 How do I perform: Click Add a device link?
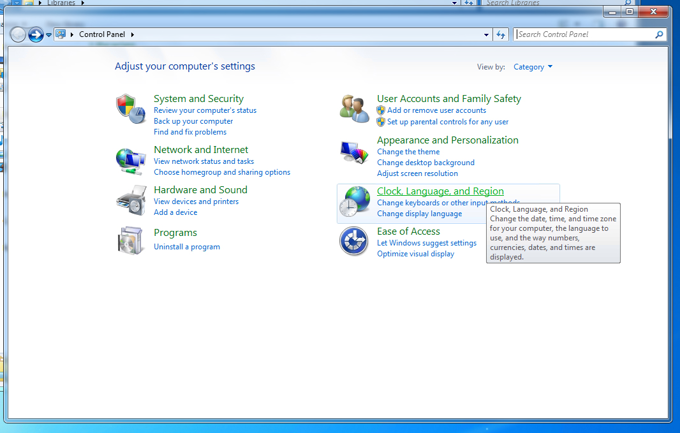pyautogui.click(x=175, y=212)
